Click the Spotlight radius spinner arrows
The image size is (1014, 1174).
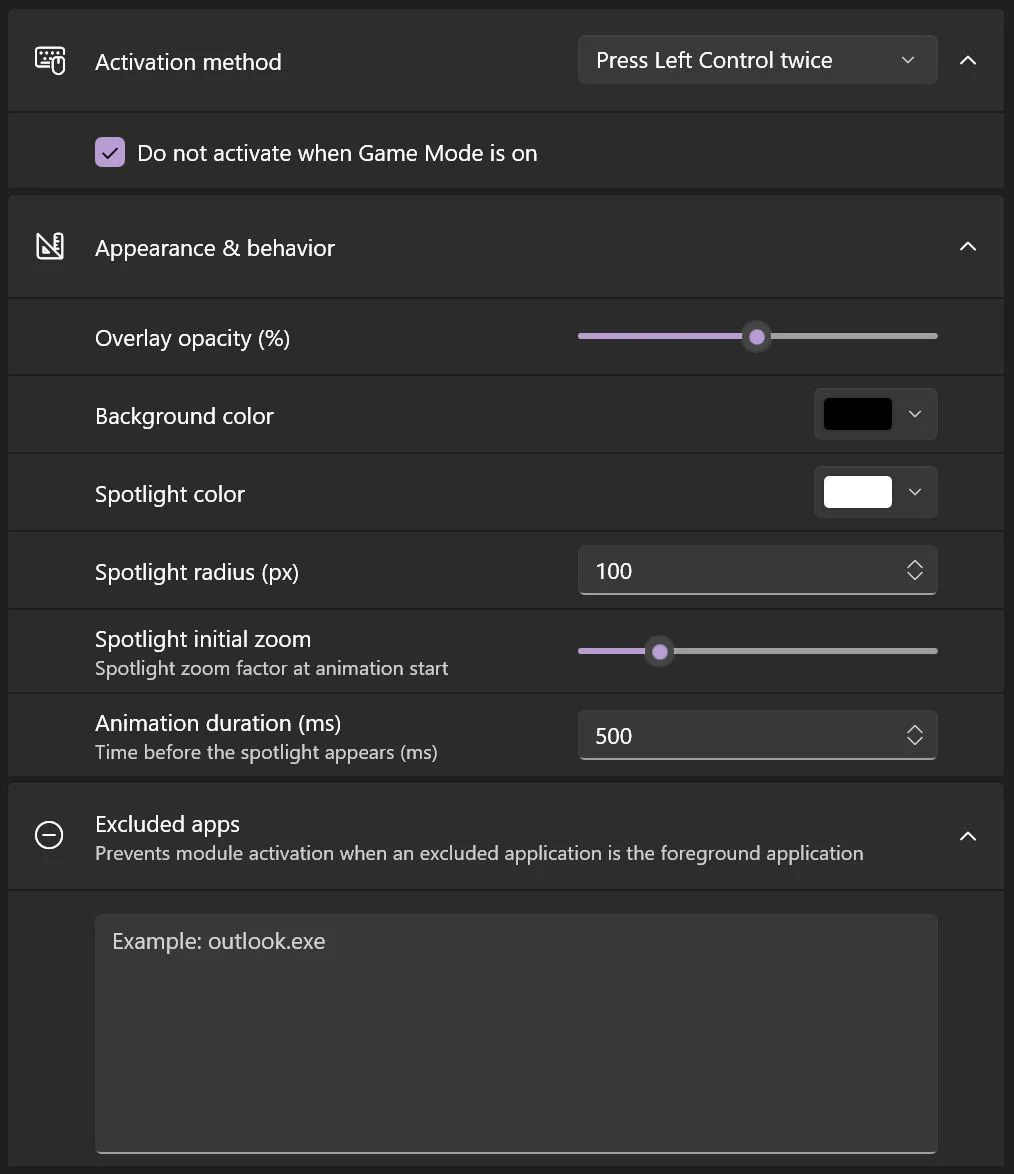pos(914,571)
